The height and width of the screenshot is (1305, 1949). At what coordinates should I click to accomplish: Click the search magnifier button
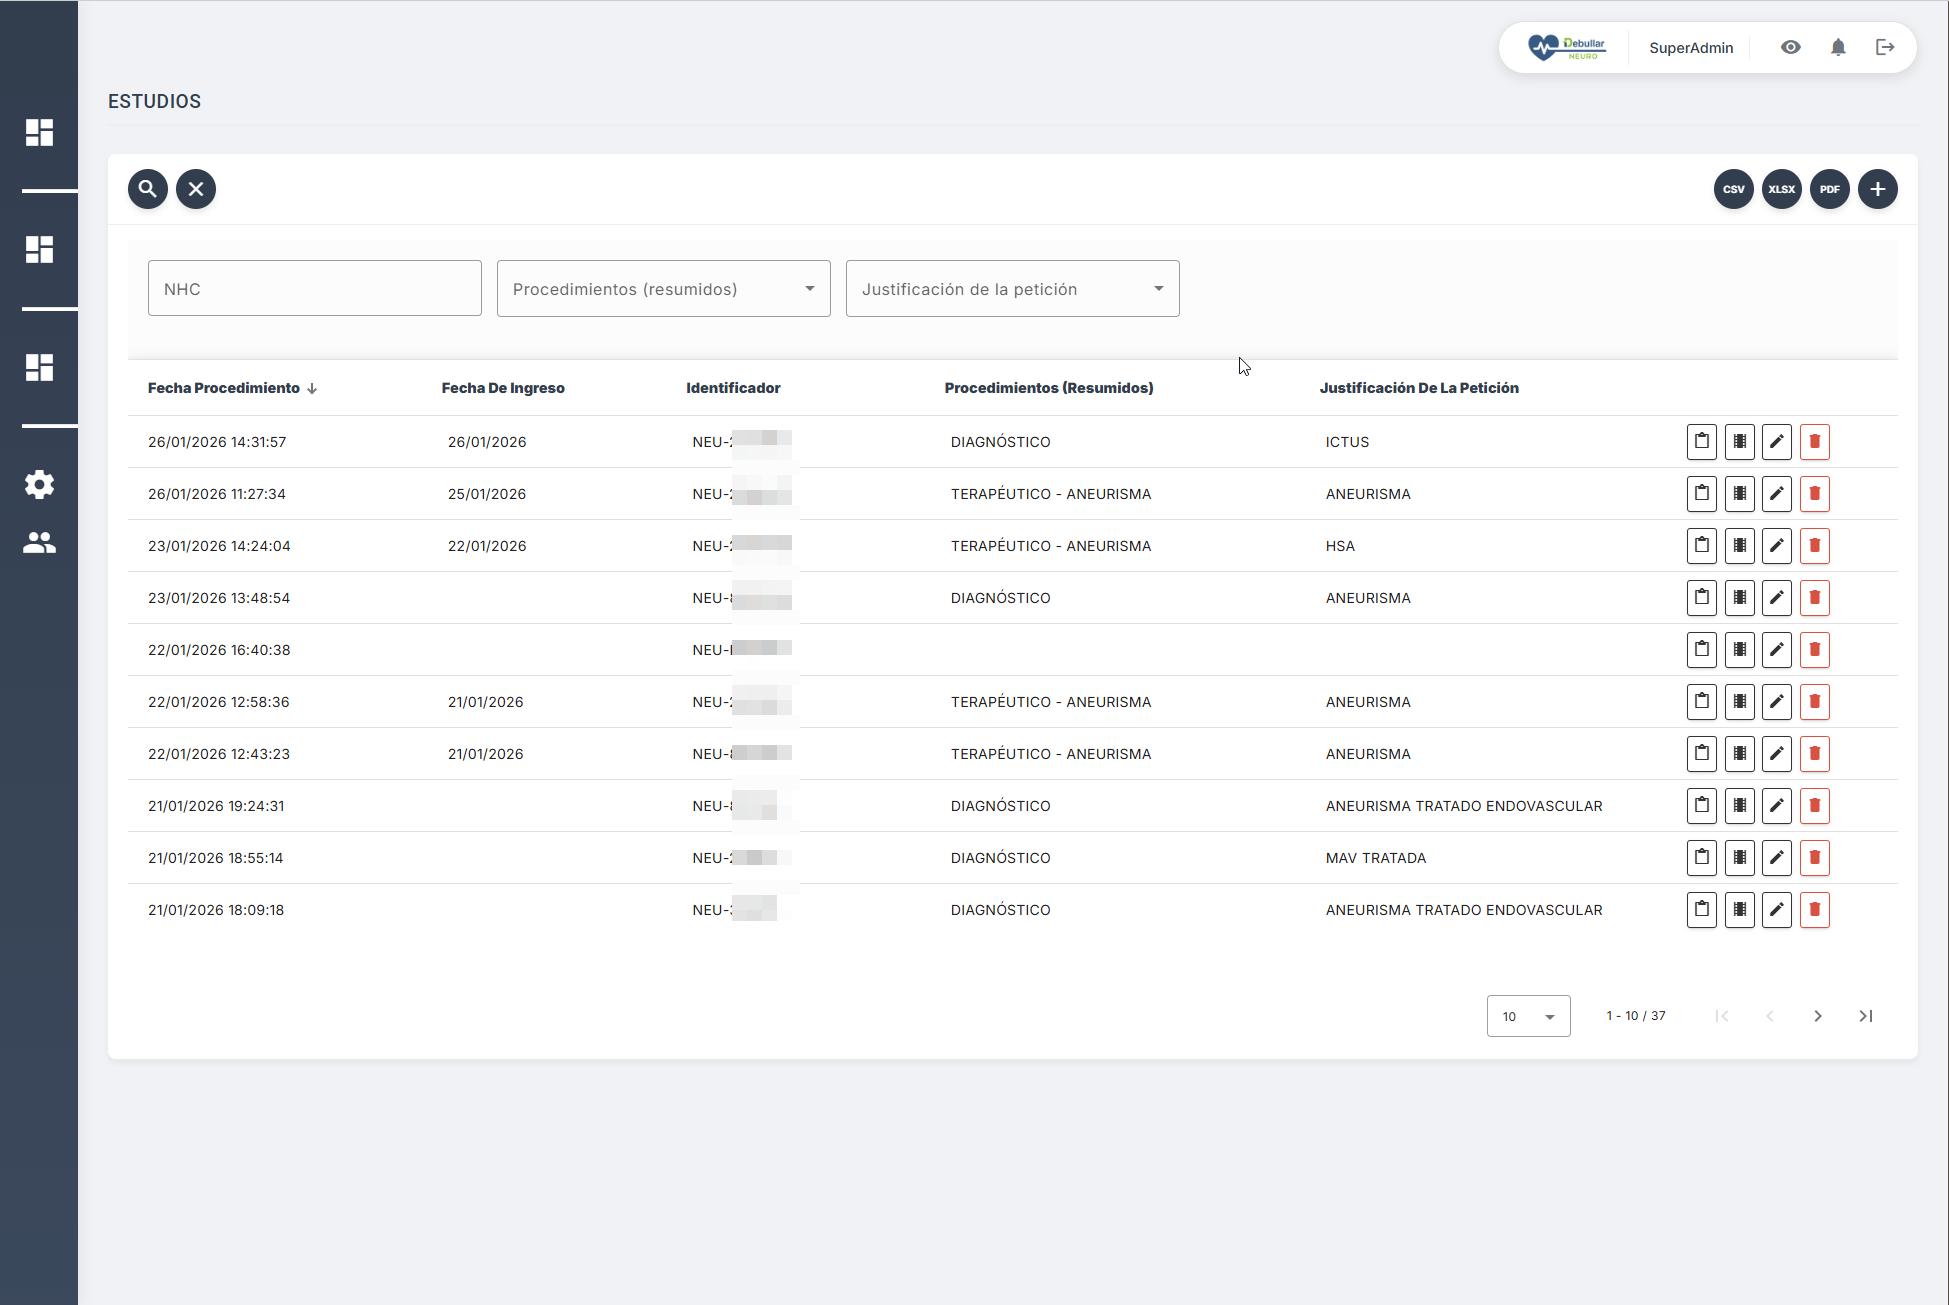click(147, 189)
